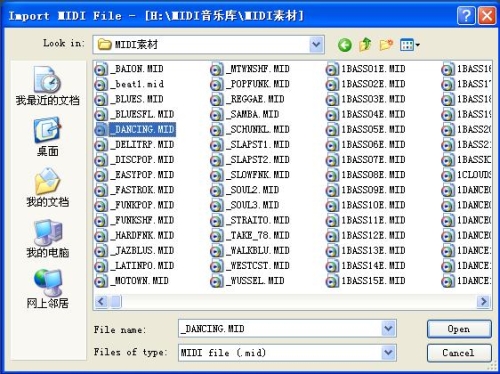500x374 pixels.
Task: Open My Recent Documents (我最近的文档) shortcut
Action: click(x=47, y=86)
